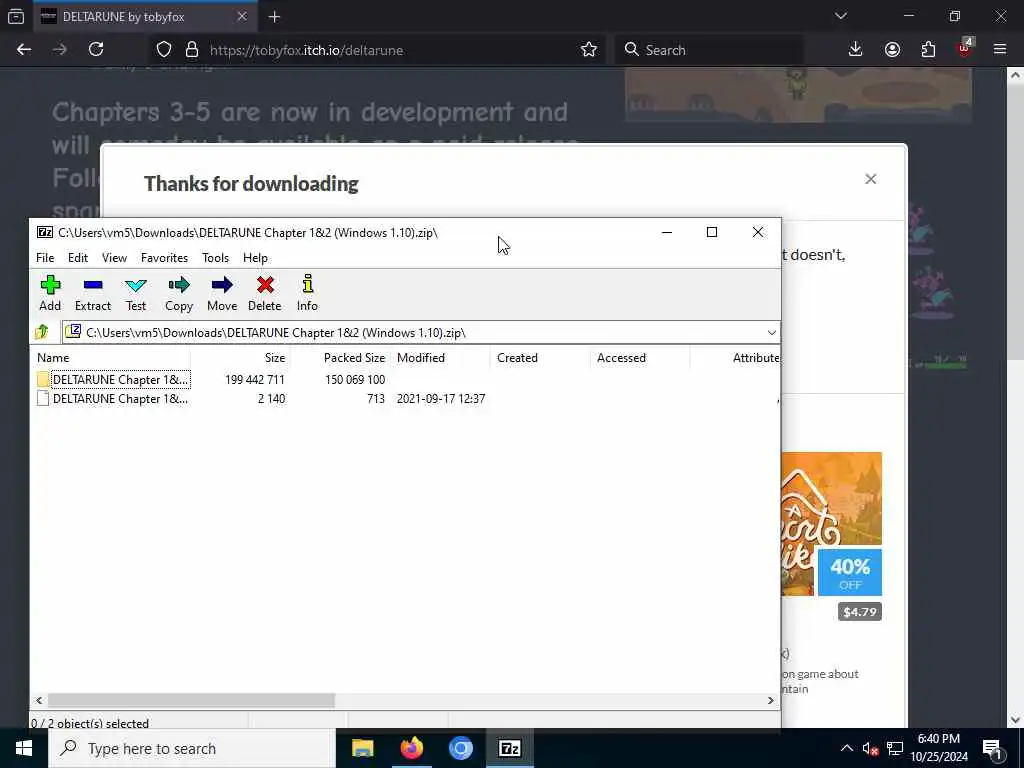The width and height of the screenshot is (1024, 768).
Task: Open the Windows Start menu
Action: pyautogui.click(x=24, y=748)
